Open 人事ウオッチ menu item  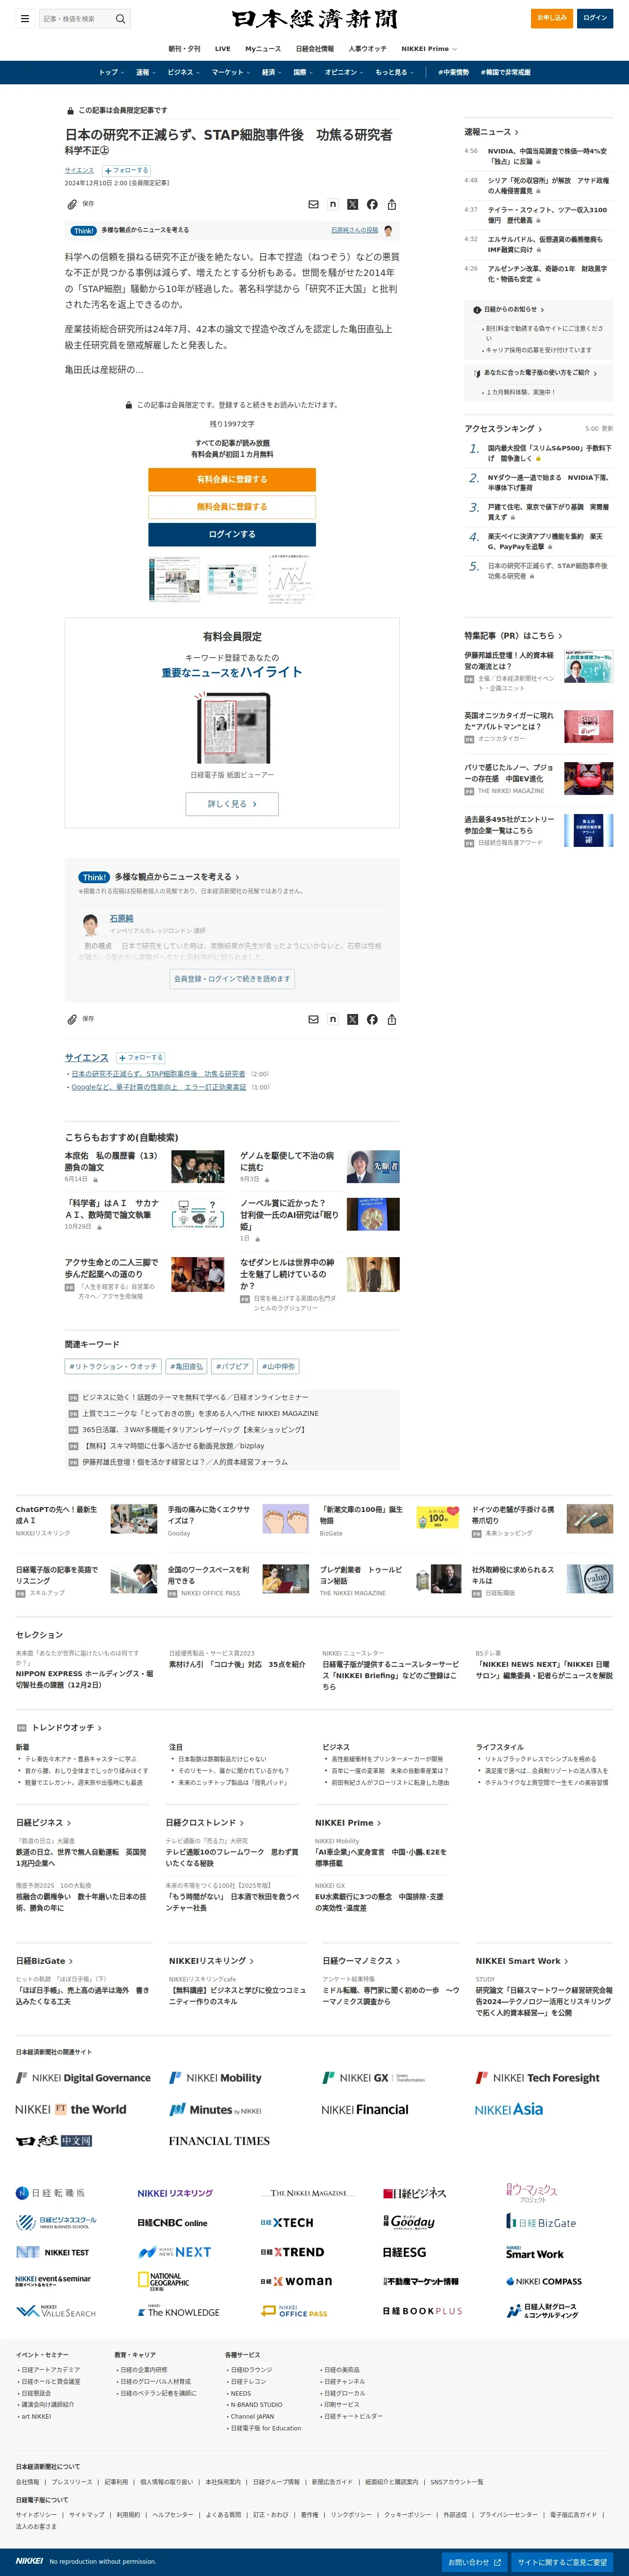[x=367, y=49]
